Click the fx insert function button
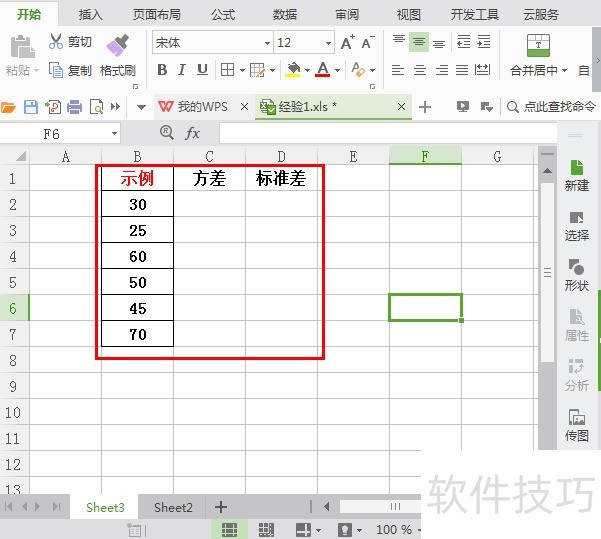Screen dimensions: 601x539 tap(192, 133)
